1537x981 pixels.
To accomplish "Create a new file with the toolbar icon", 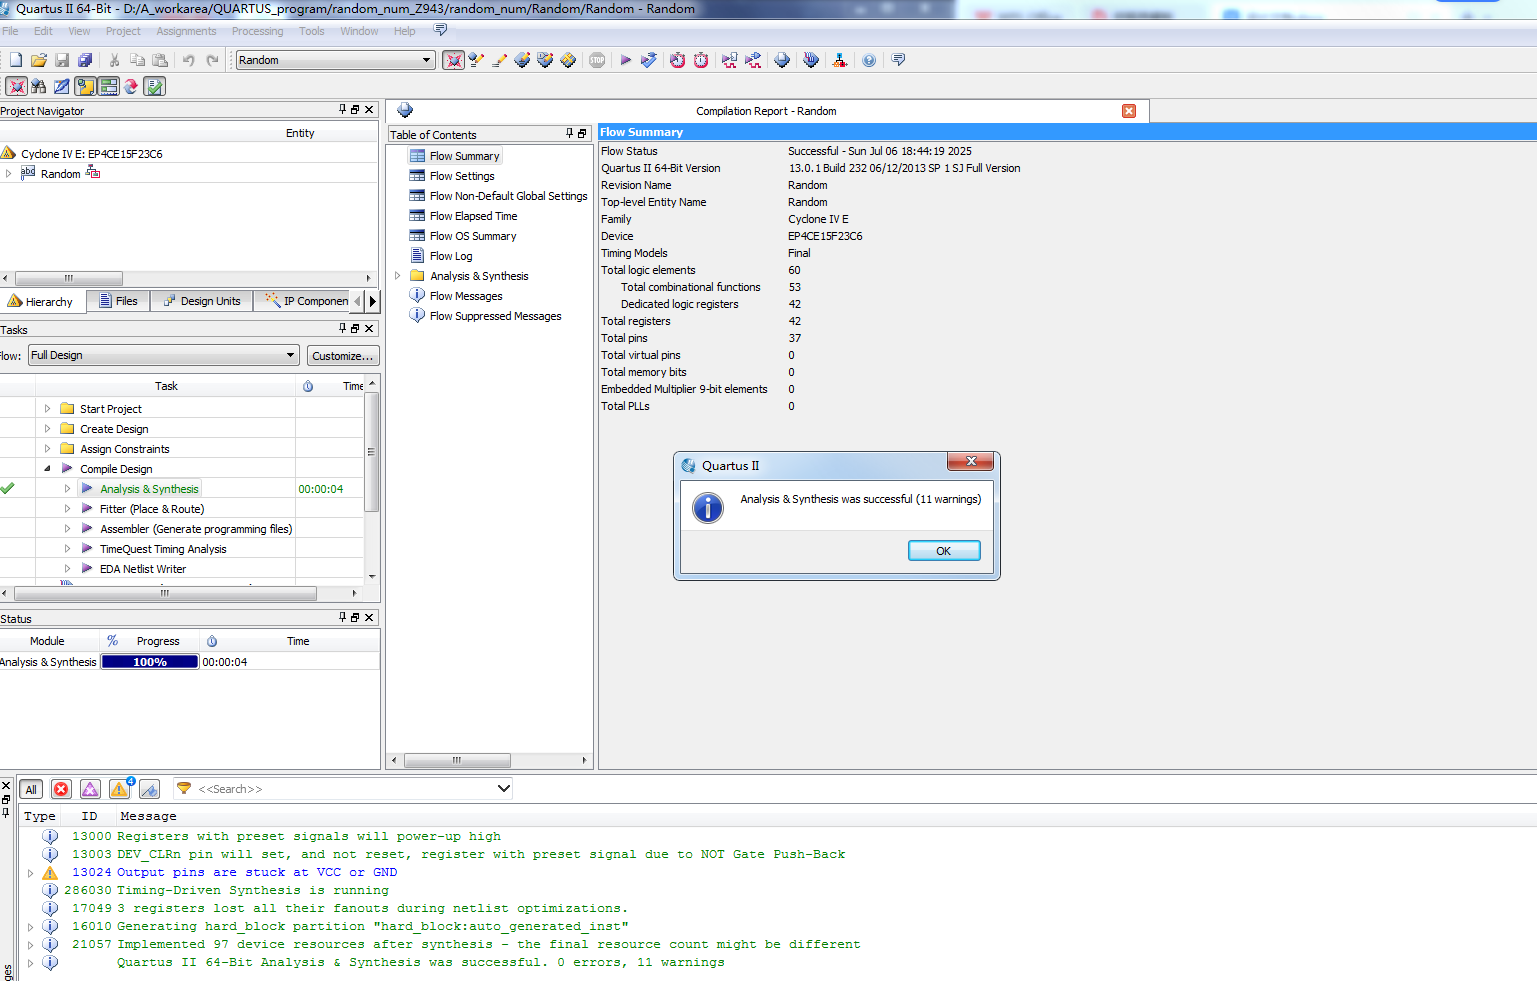I will [x=16, y=60].
